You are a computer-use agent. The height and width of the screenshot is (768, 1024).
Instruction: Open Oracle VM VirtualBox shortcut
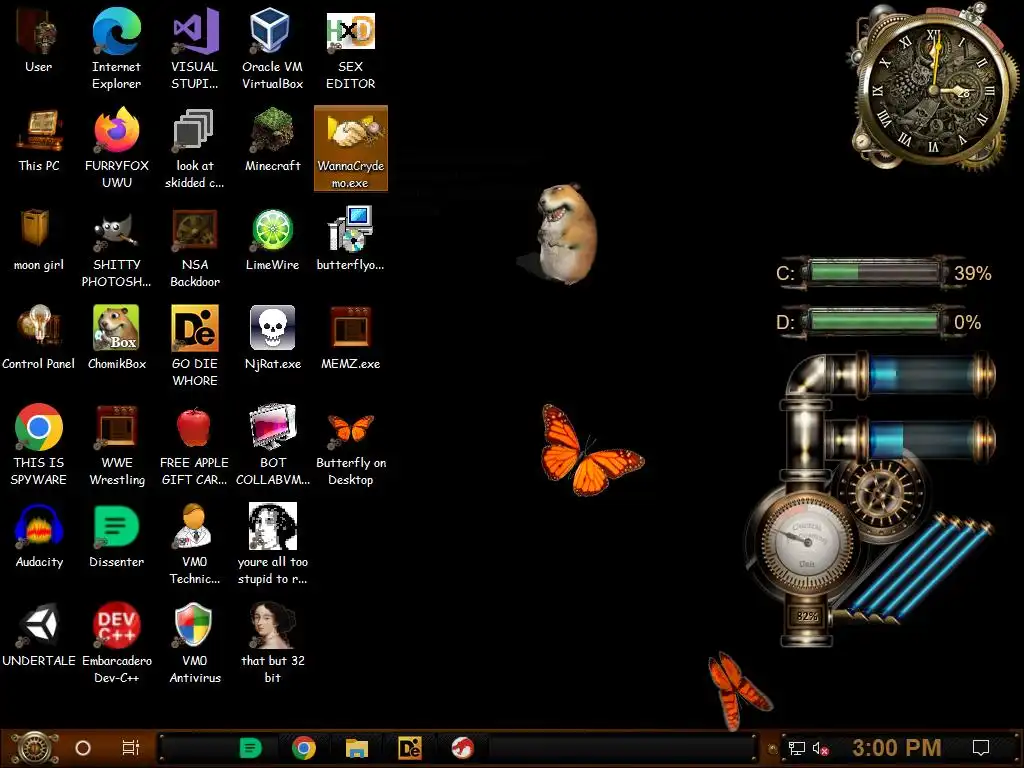272,49
